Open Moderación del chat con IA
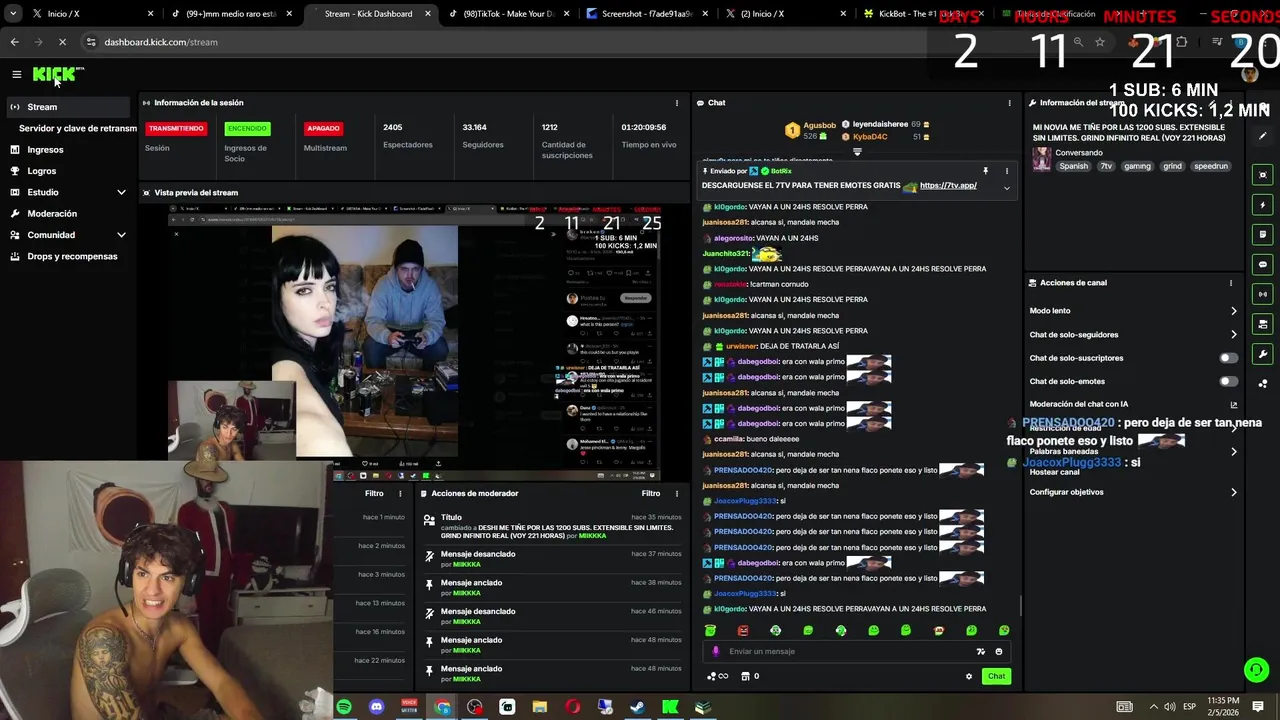 point(1133,404)
